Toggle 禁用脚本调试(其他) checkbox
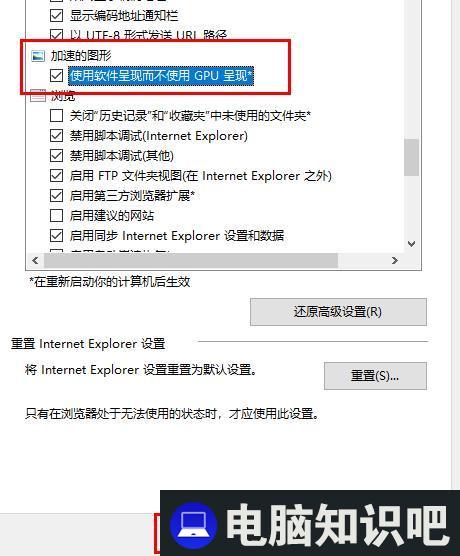Screen dimensions: 460x556 (56, 155)
